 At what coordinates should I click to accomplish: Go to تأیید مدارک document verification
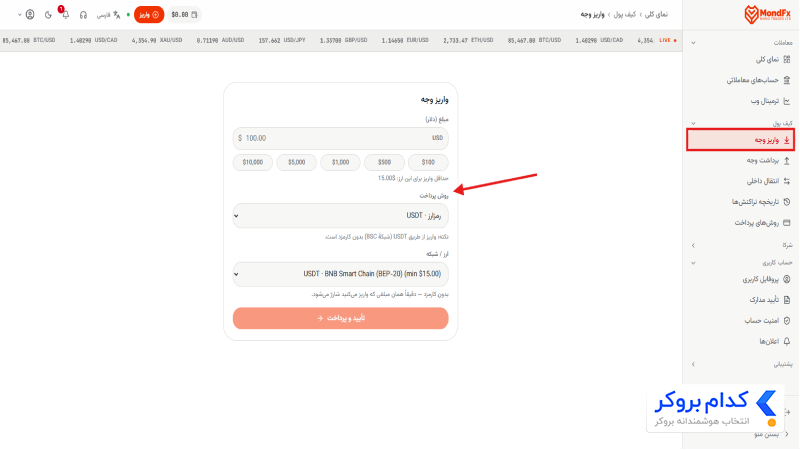769,300
